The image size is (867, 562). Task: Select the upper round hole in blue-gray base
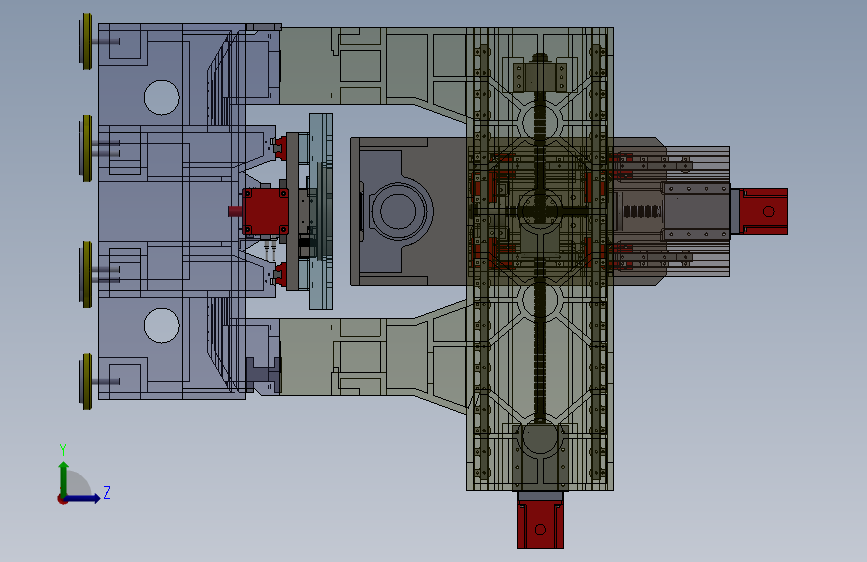[161, 97]
